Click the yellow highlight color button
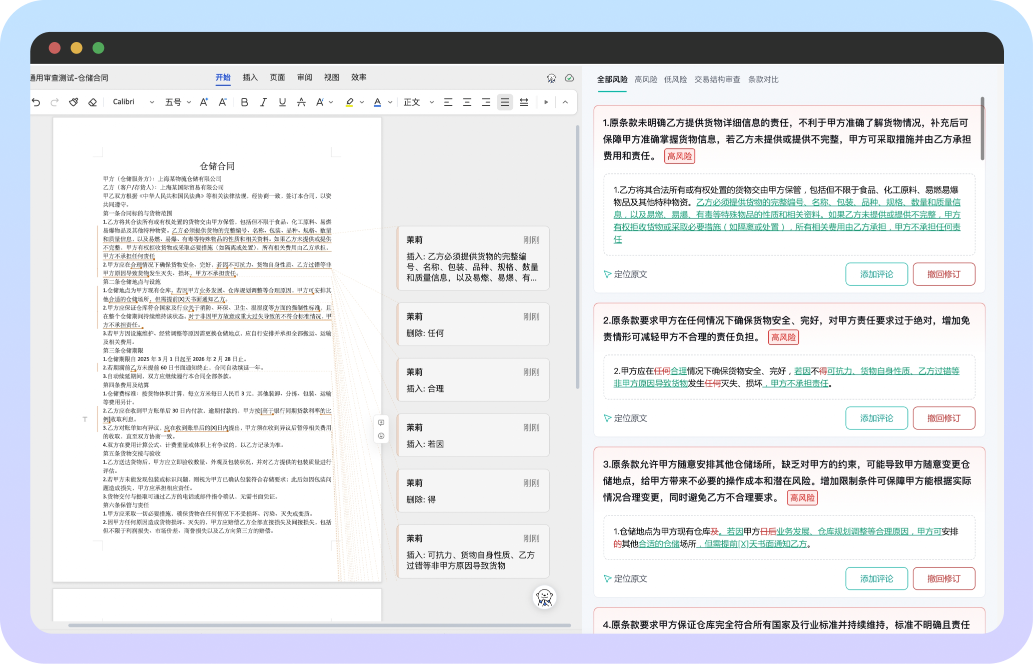Image resolution: width=1033 pixels, height=664 pixels. (349, 102)
